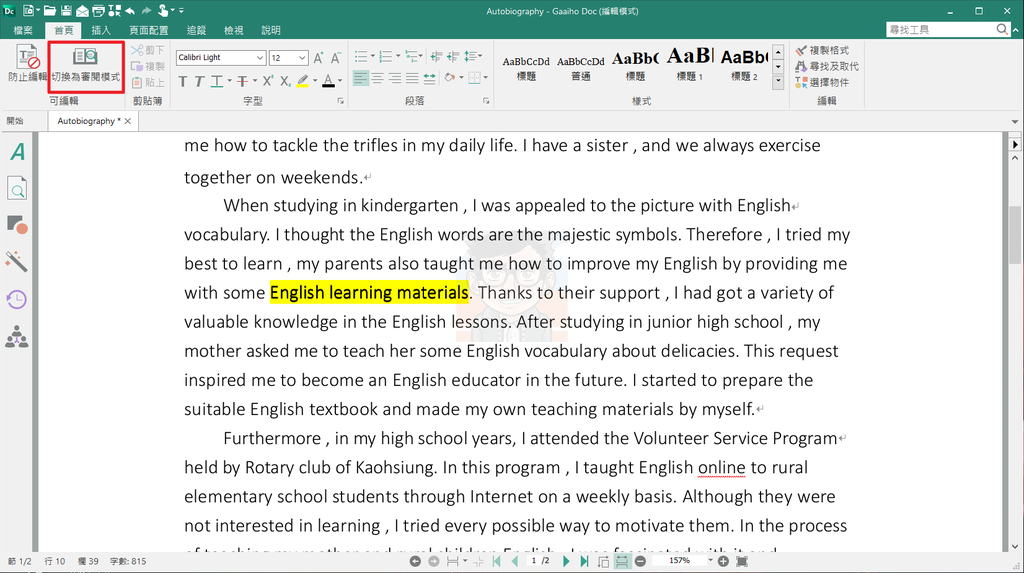
Task: Send document by email envelope icon
Action: [82, 10]
